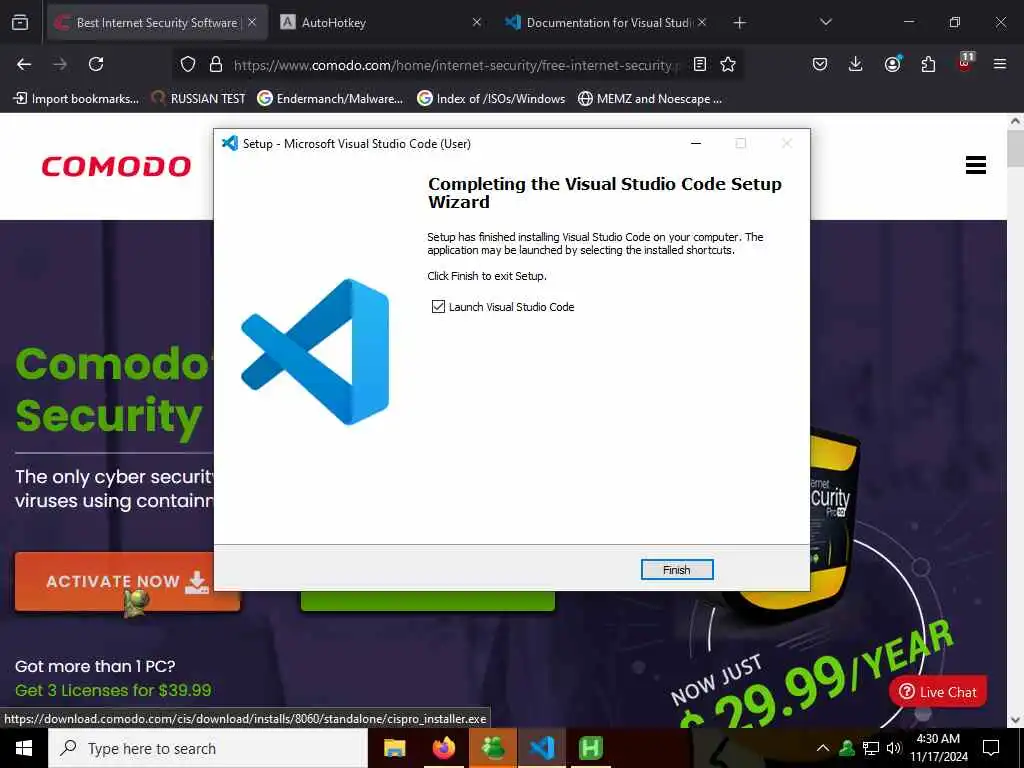Show site security padlock info
Viewport: 1024px width, 768px height.
(x=216, y=64)
